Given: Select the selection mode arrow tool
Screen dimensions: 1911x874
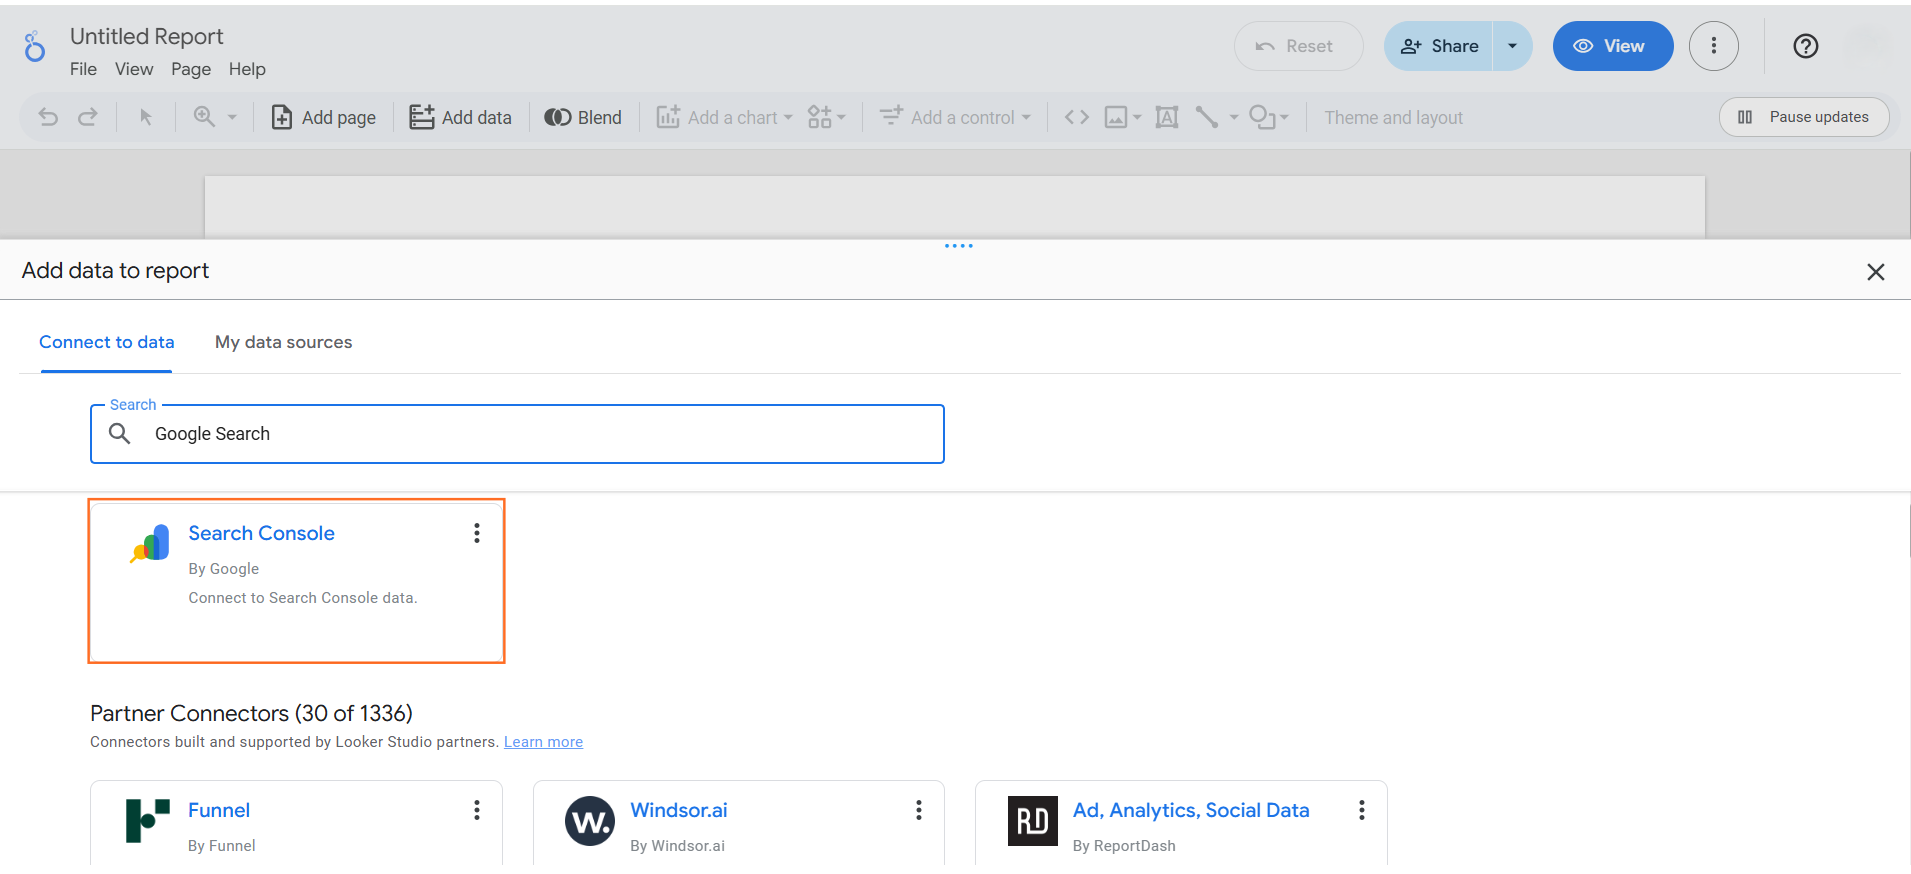Looking at the screenshot, I should click(146, 117).
